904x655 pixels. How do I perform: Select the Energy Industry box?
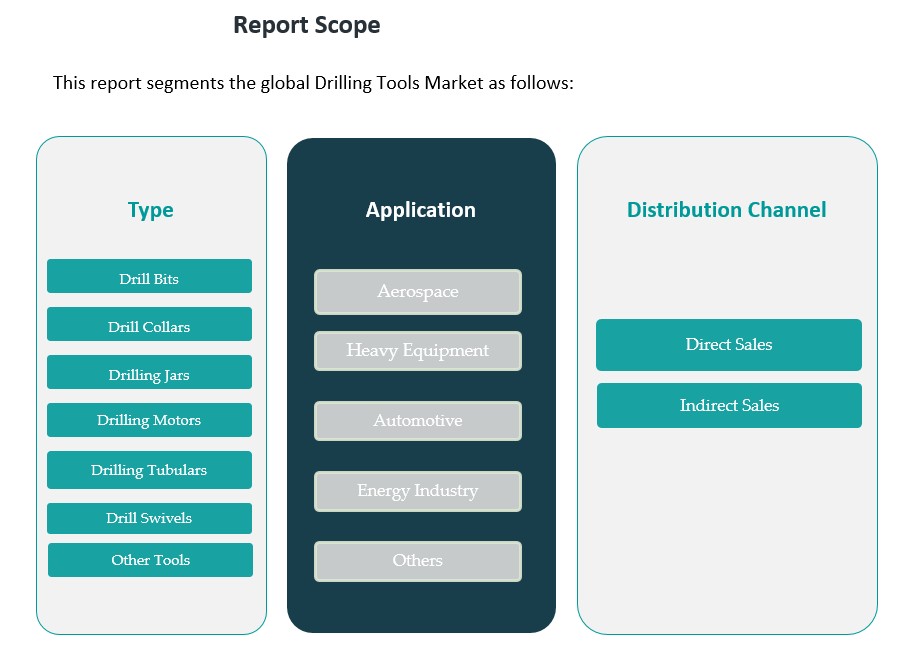coord(417,491)
